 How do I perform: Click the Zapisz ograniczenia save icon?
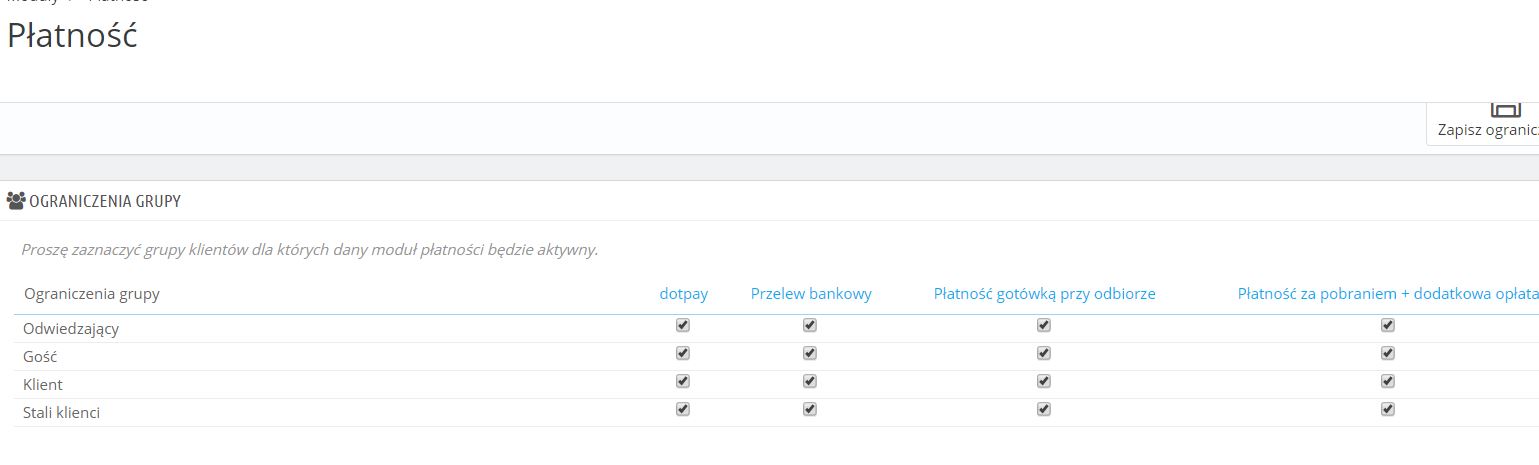[1505, 109]
